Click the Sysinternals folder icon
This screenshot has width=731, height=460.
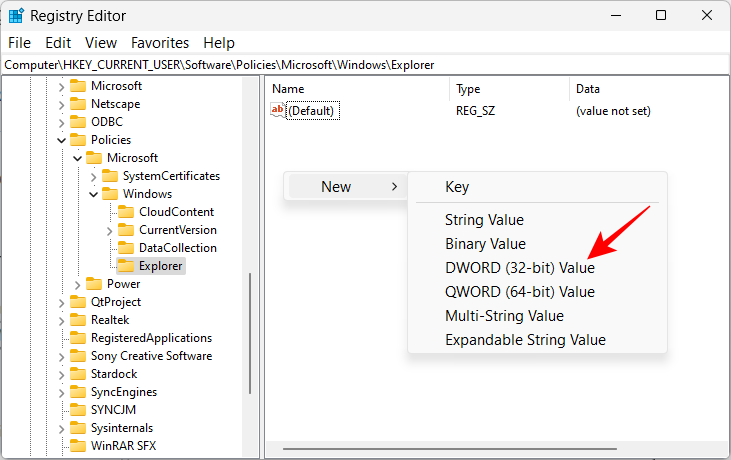pos(77,428)
